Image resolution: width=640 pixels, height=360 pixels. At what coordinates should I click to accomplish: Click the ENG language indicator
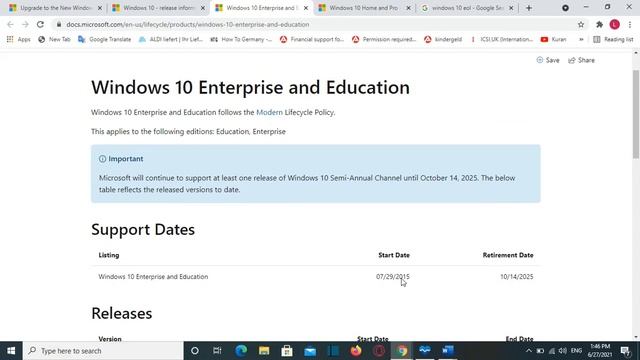[576, 351]
